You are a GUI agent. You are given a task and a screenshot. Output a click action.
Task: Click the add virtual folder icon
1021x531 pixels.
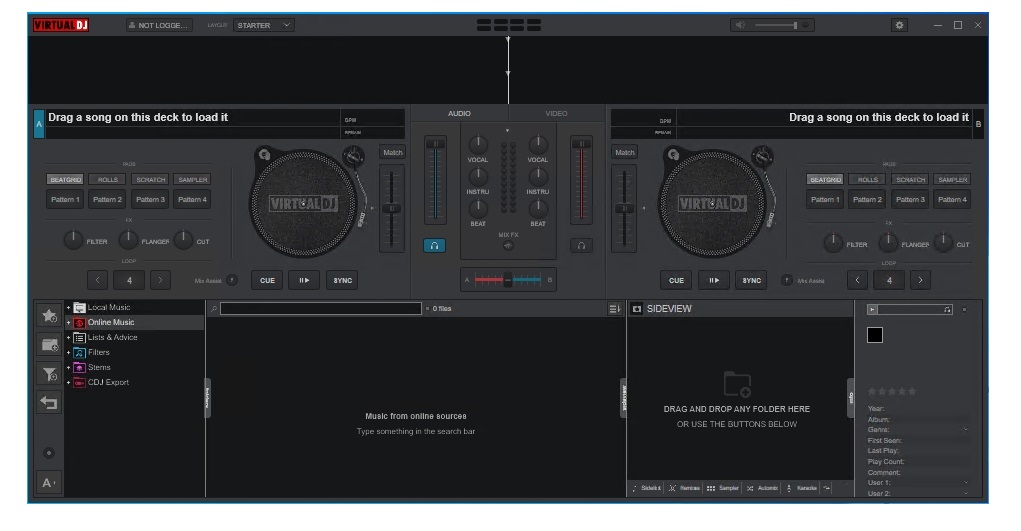pyautogui.click(x=49, y=345)
